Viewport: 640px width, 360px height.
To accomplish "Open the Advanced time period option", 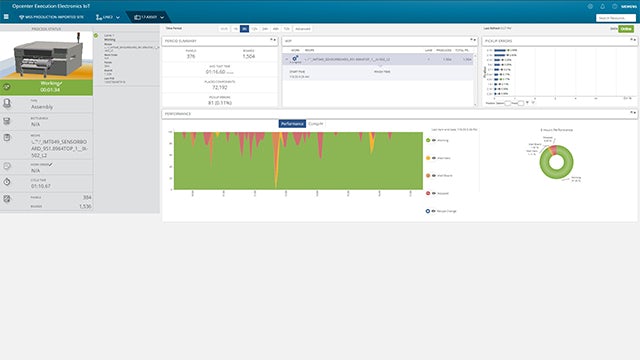I will (x=302, y=29).
